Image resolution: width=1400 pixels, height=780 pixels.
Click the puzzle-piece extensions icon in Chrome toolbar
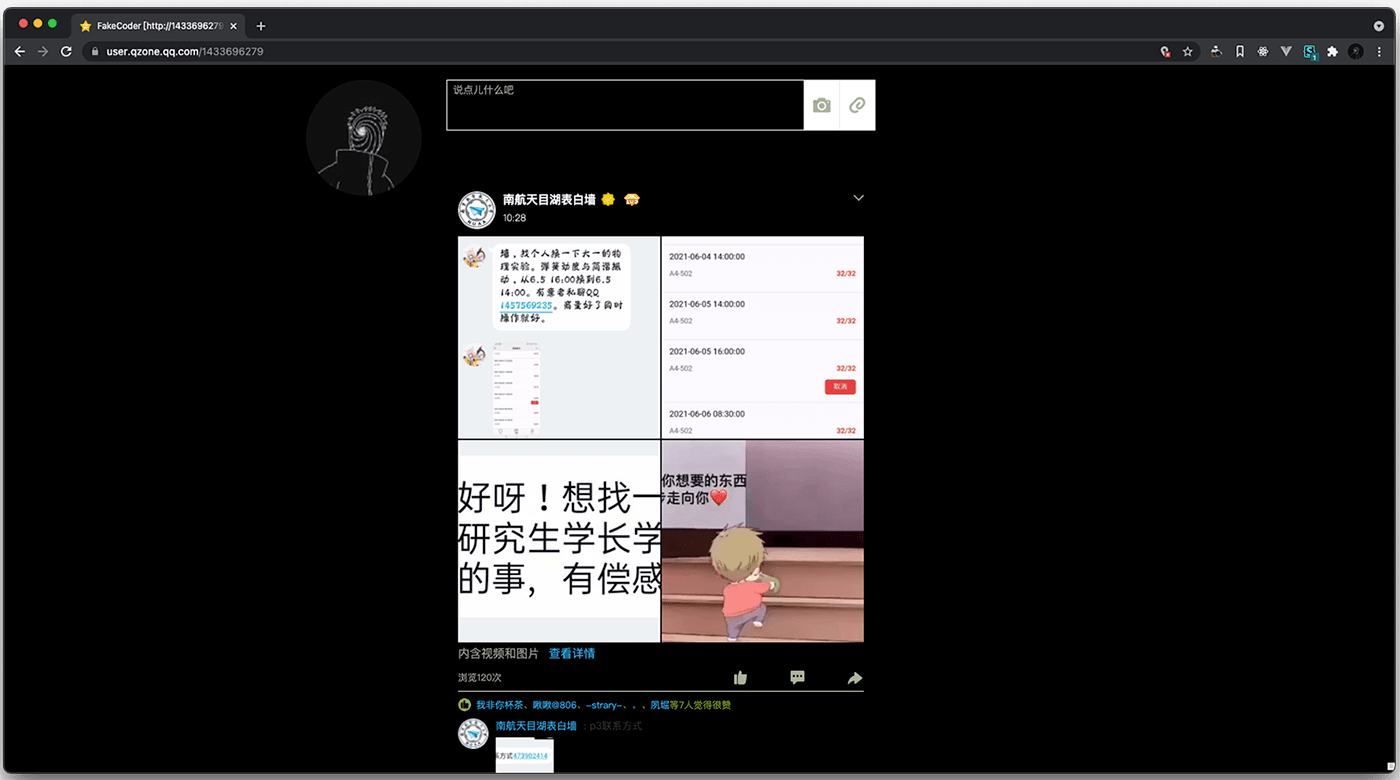1333,51
